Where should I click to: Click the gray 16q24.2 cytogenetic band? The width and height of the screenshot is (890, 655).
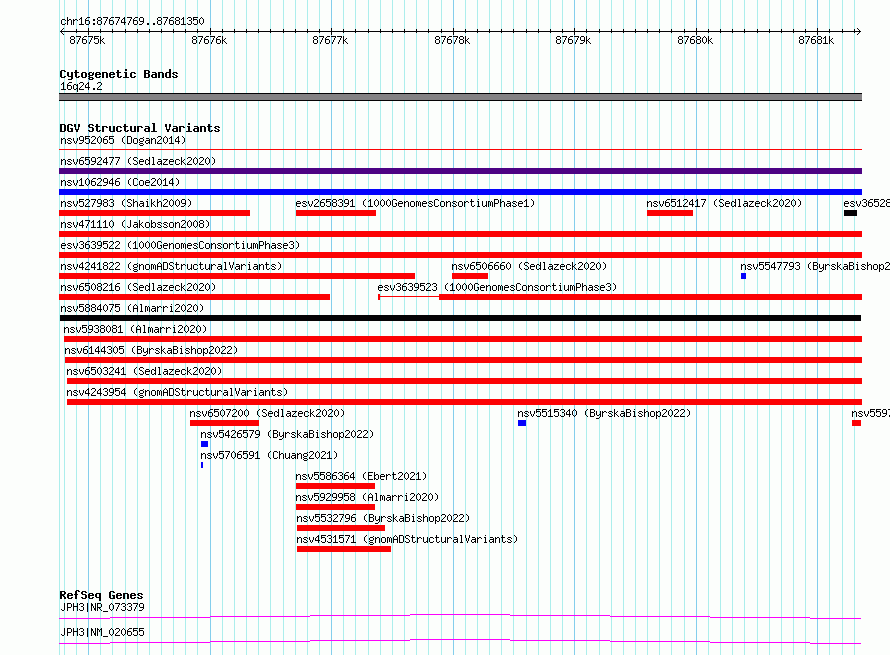(460, 97)
